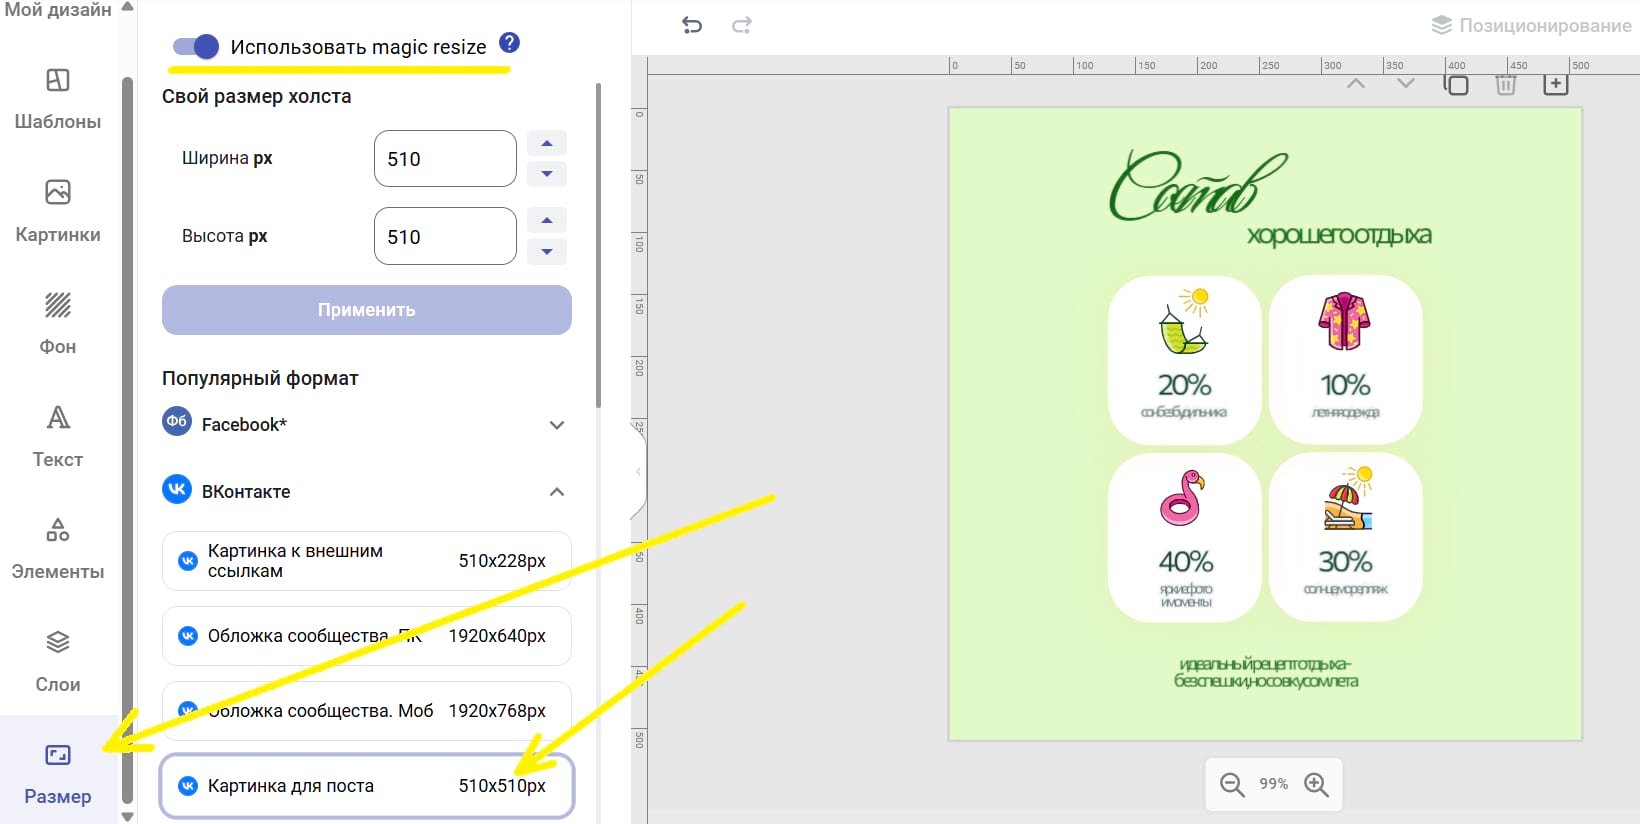Screen dimensions: 1640x824
Task: Add new page with plus icon
Action: pyautogui.click(x=1555, y=85)
